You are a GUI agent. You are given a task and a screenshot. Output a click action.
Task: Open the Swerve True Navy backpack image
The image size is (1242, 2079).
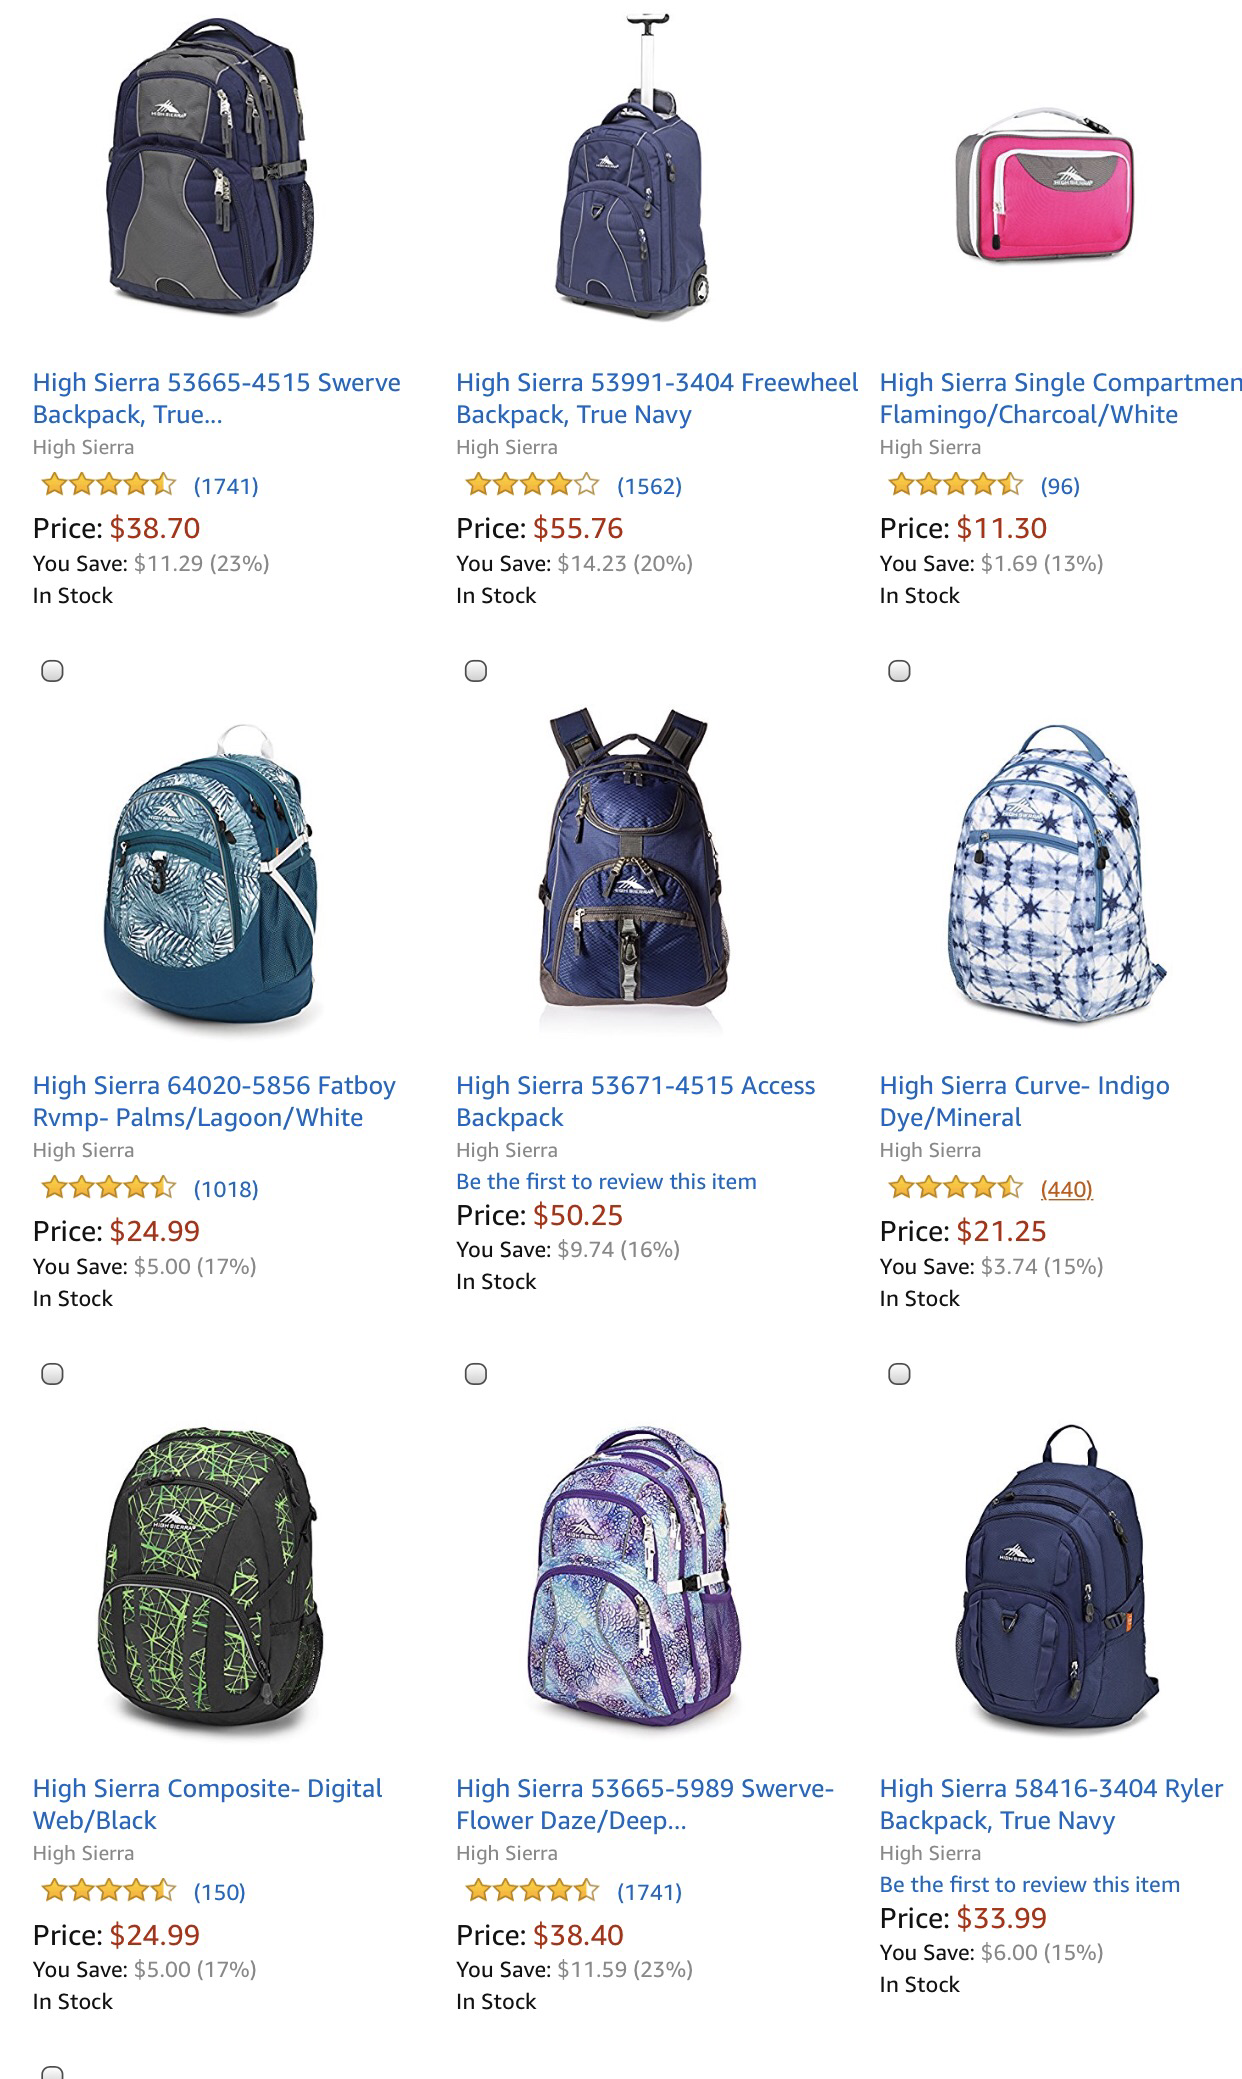[x=210, y=165]
